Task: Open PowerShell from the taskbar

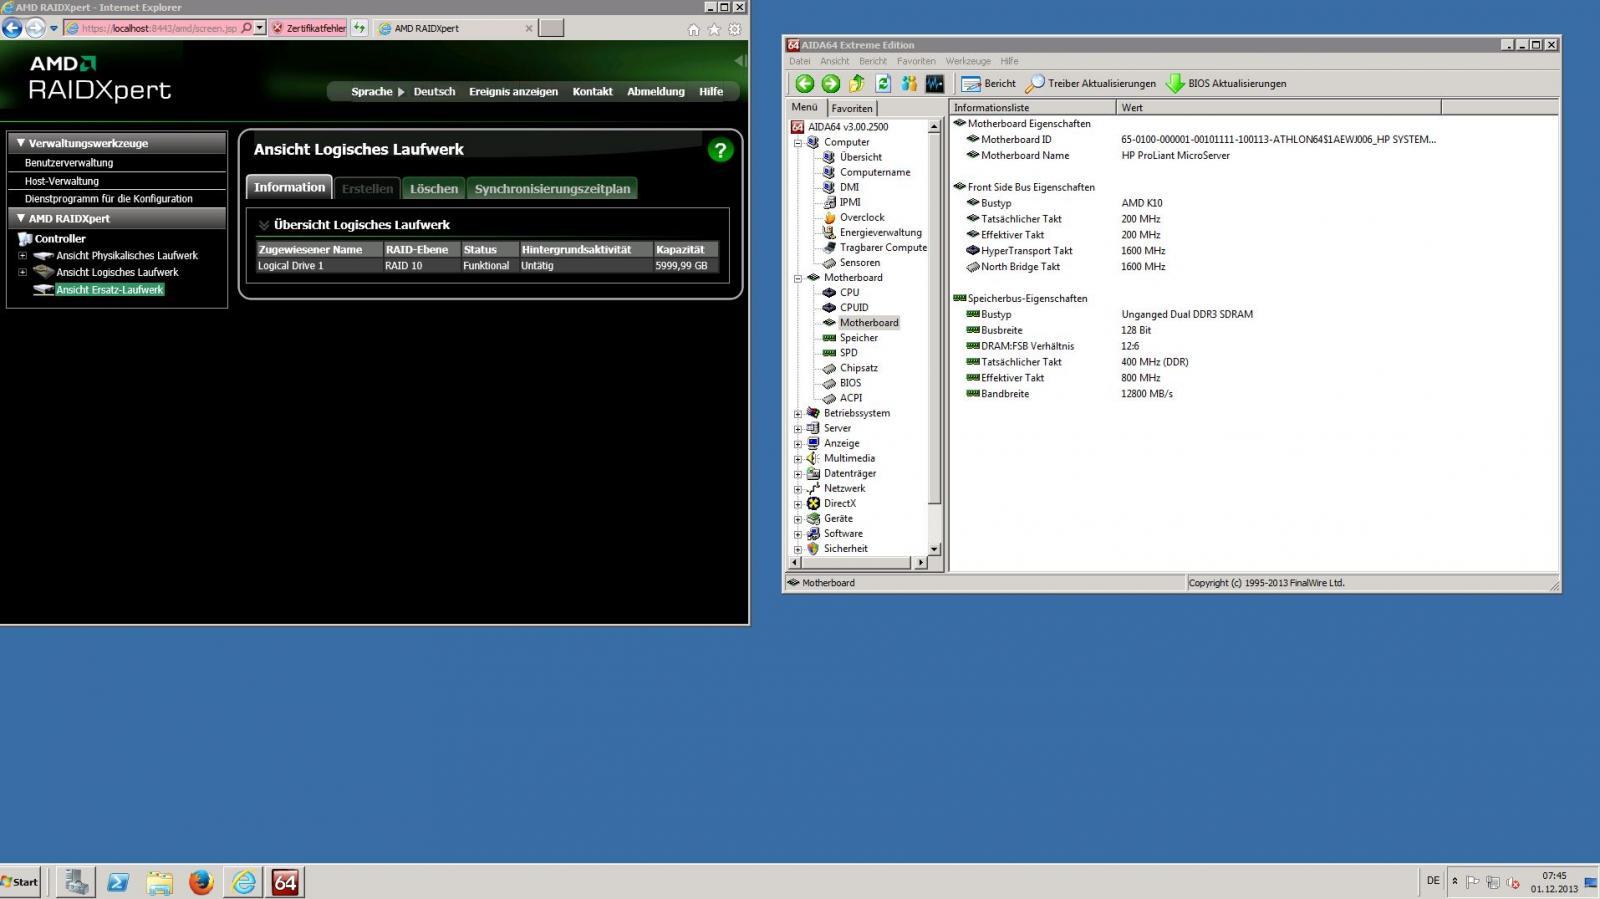Action: (118, 882)
